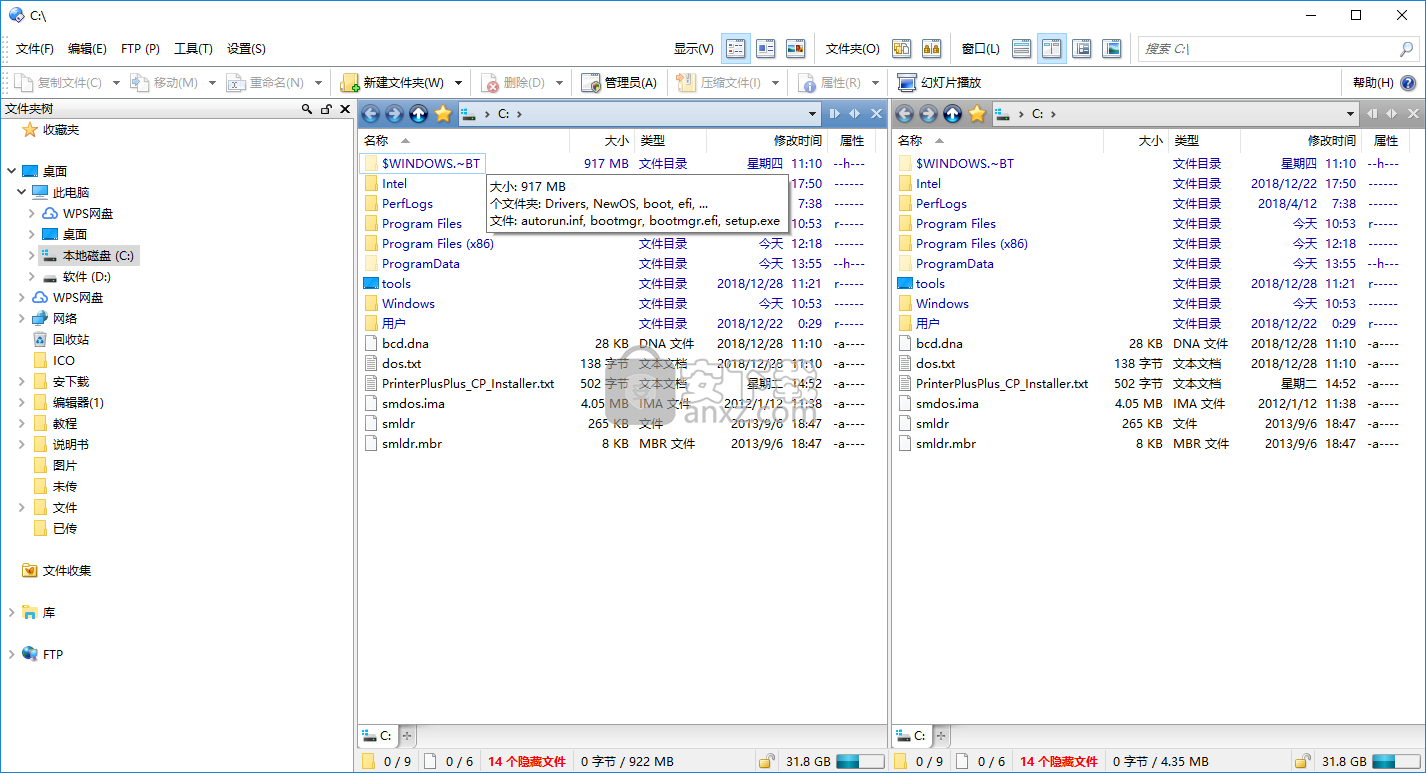Open the 显示(V) menu label

tap(694, 48)
